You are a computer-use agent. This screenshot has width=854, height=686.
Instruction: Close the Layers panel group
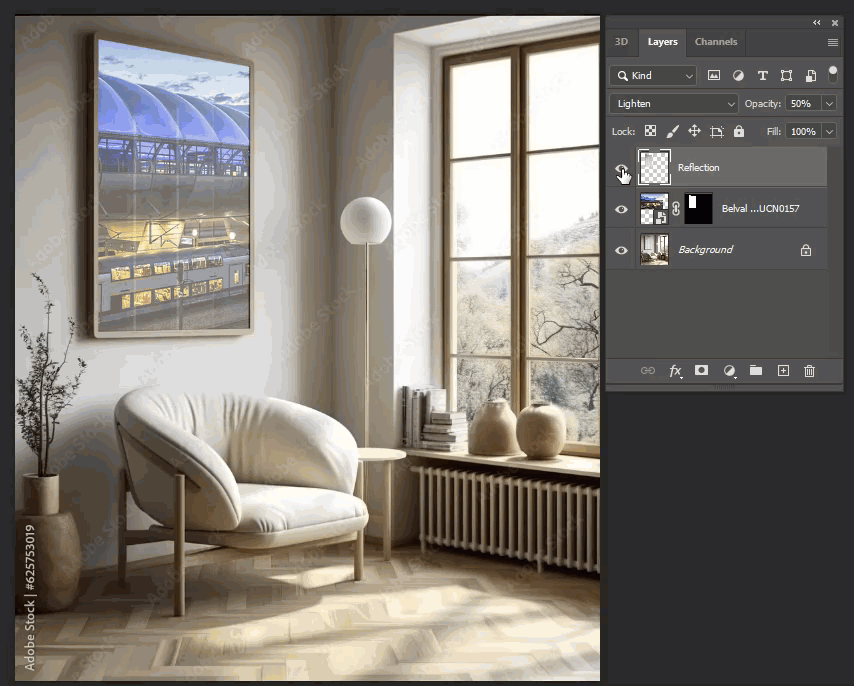tap(834, 22)
